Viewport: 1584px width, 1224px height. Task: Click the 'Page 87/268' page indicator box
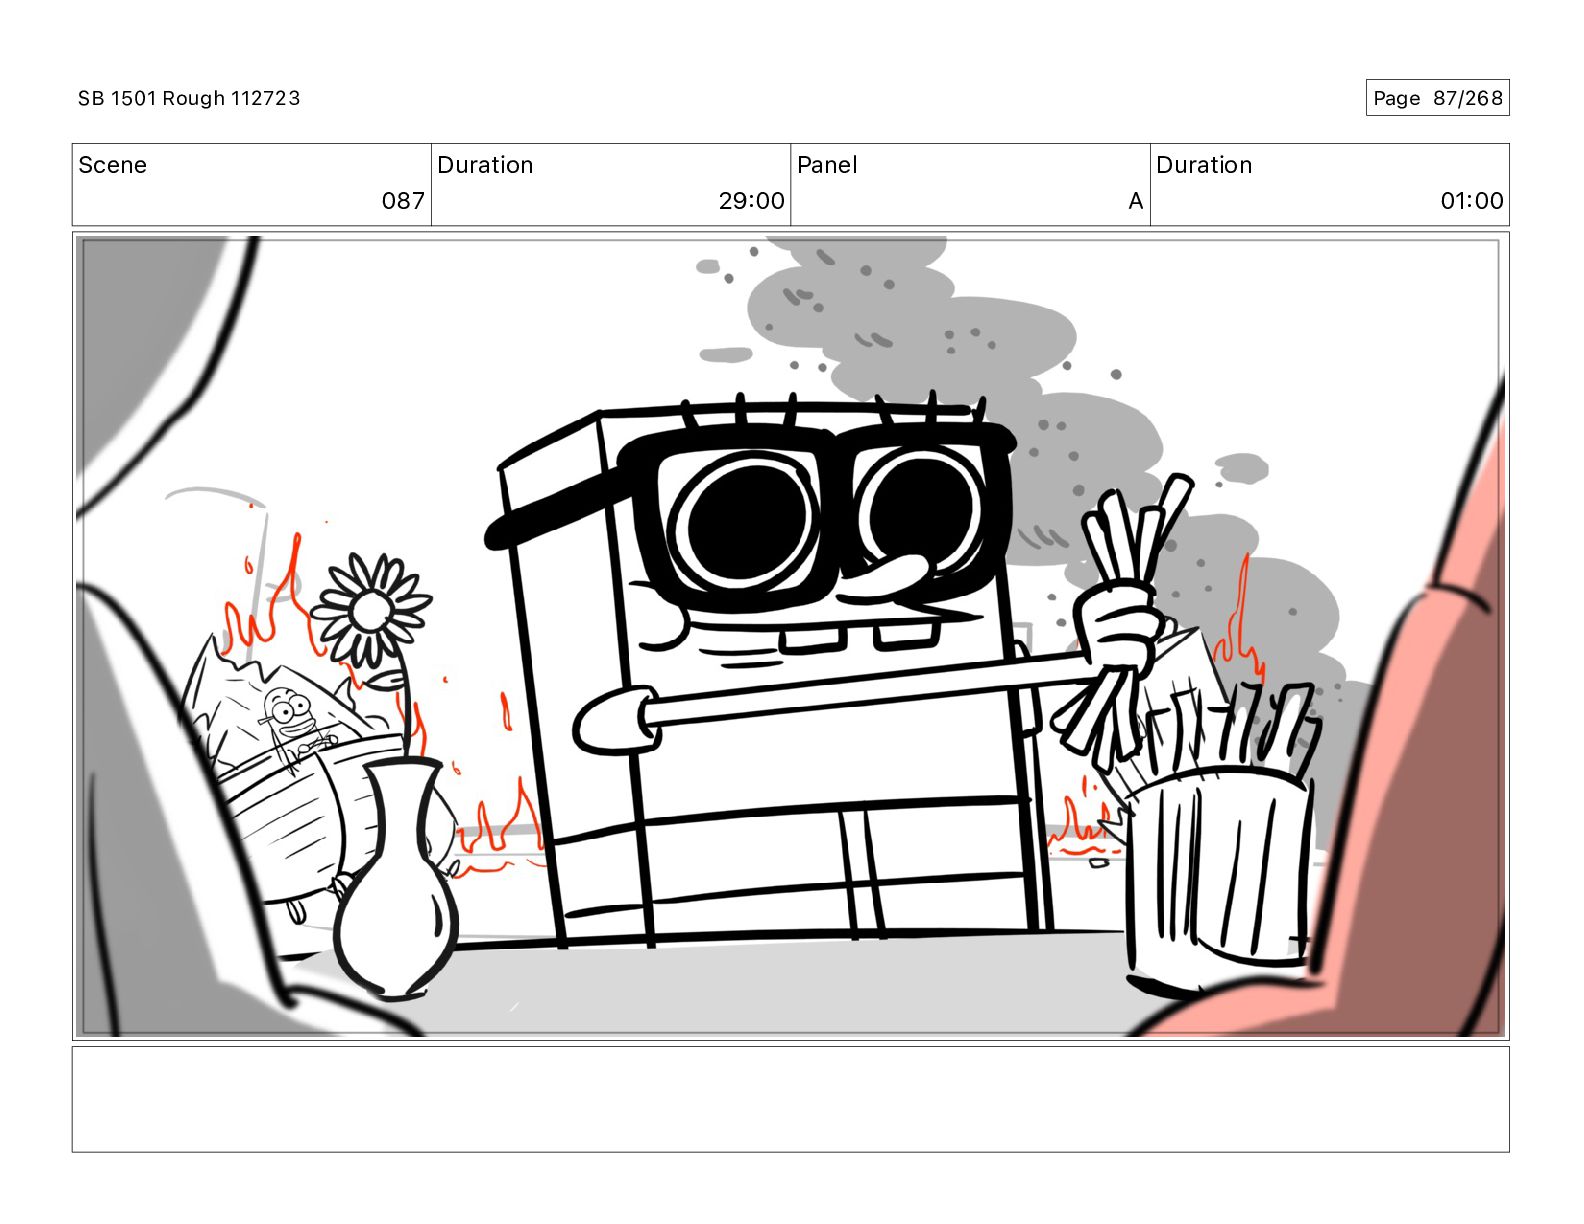tap(1437, 98)
